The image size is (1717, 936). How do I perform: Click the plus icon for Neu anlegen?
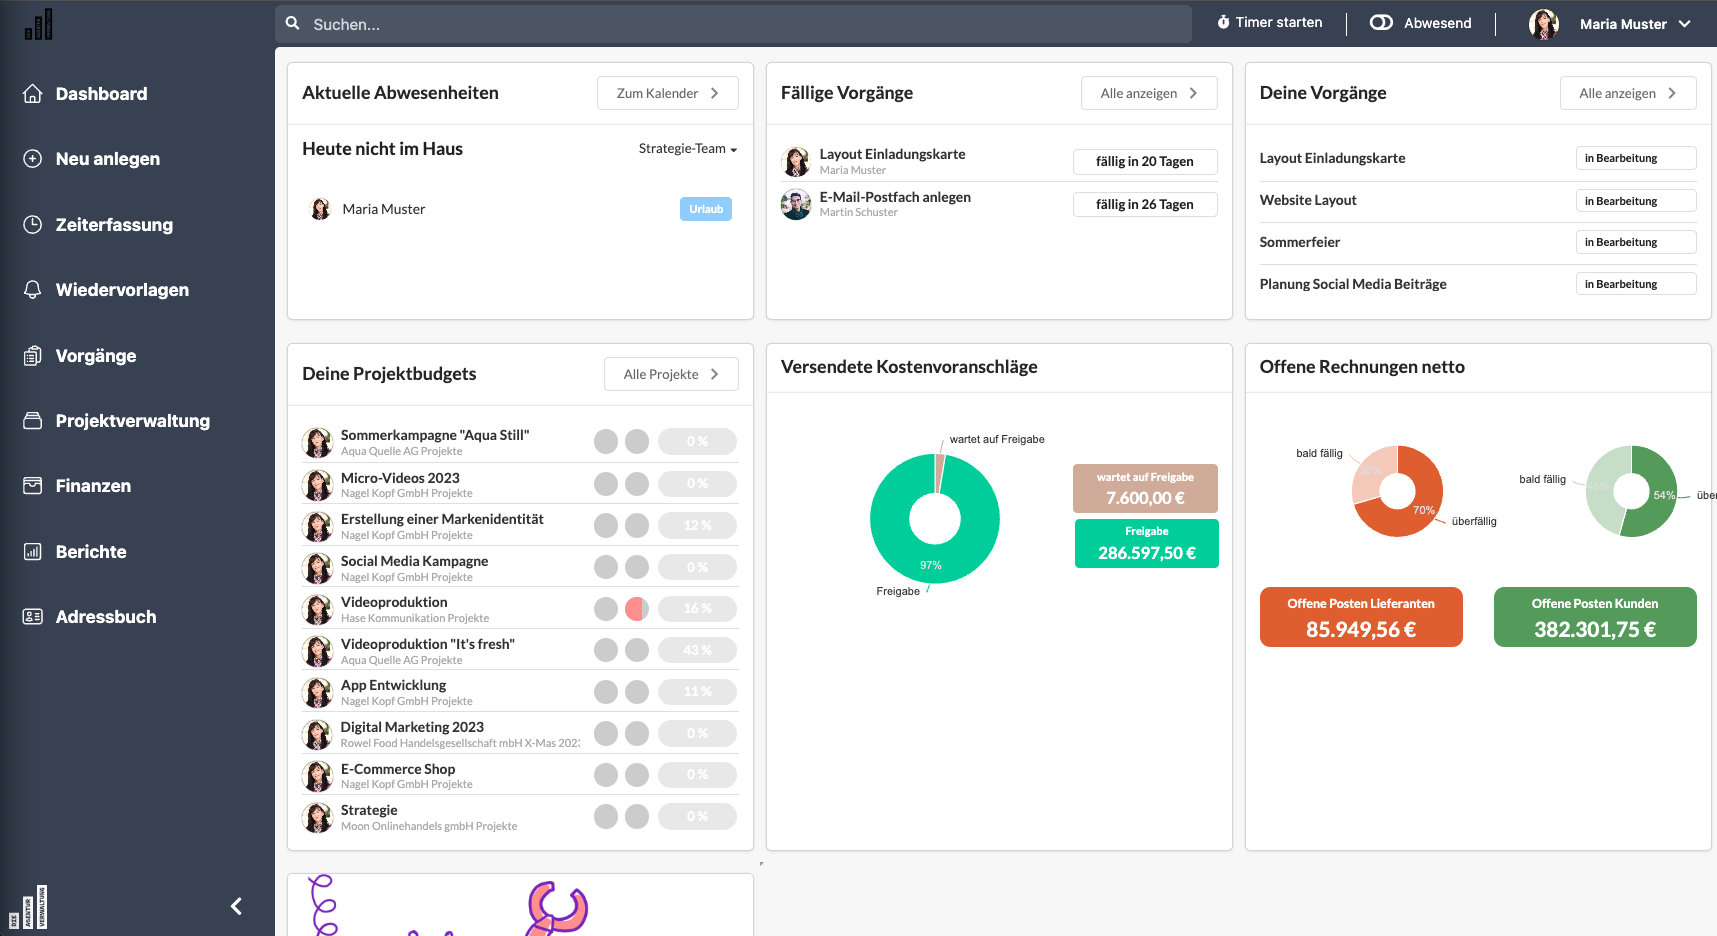[33, 159]
